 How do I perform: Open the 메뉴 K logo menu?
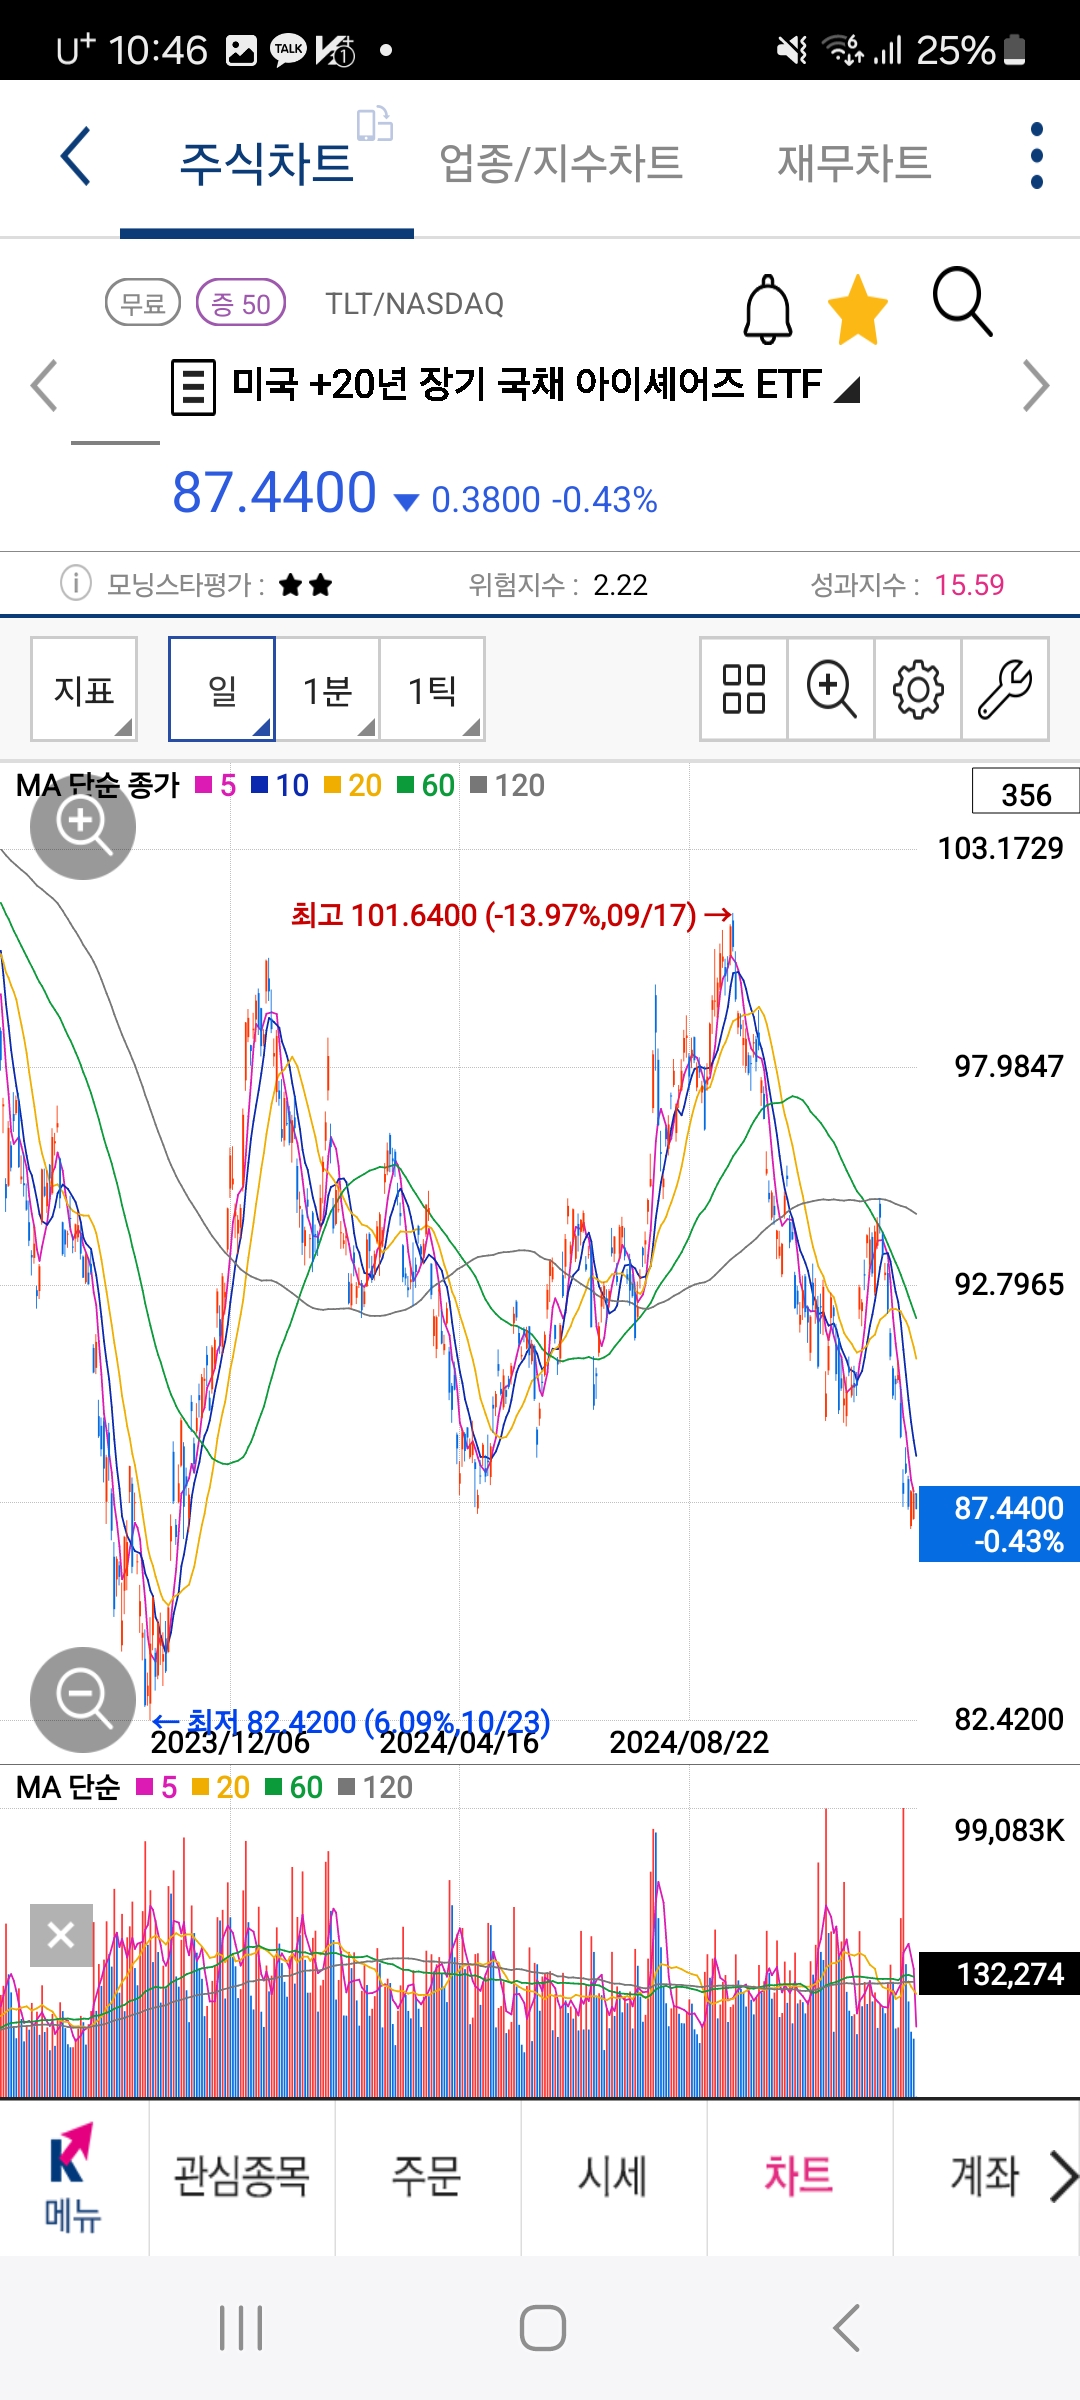73,2178
